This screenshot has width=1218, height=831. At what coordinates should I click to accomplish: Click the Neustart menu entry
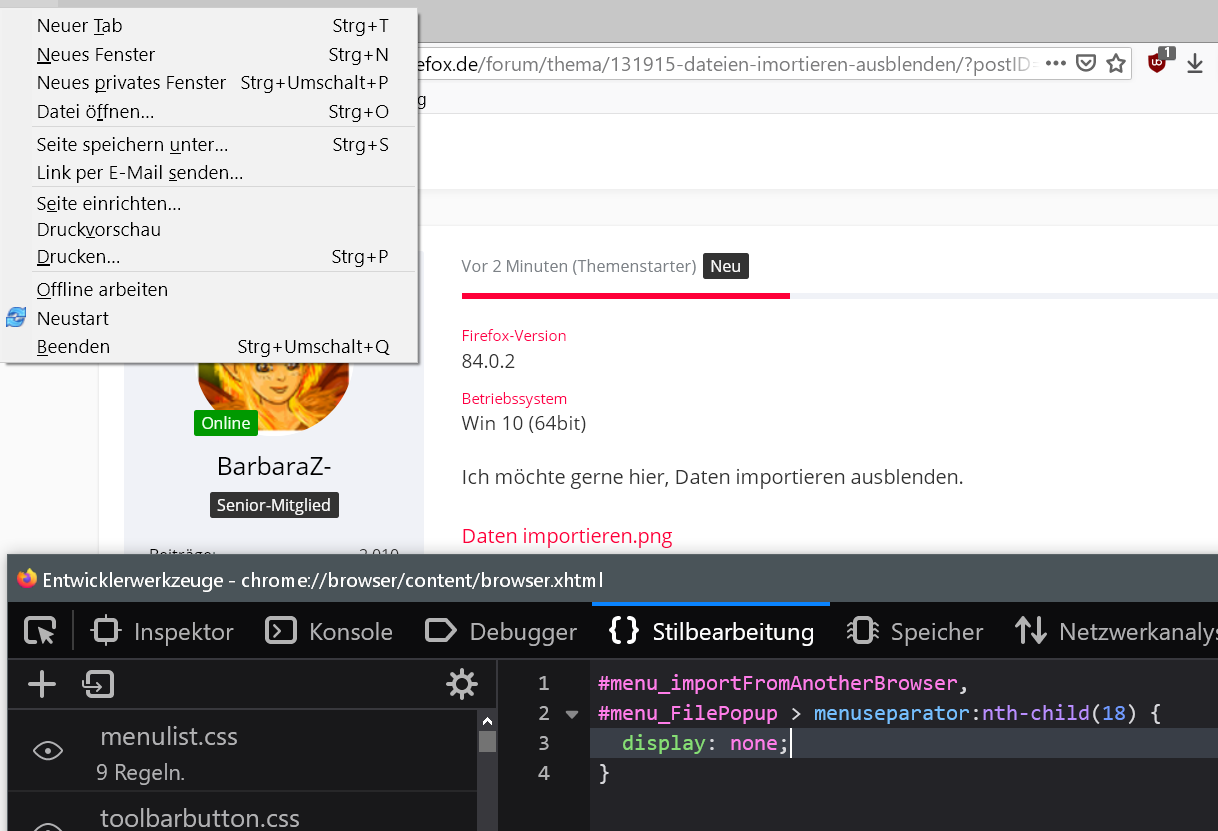click(x=73, y=319)
